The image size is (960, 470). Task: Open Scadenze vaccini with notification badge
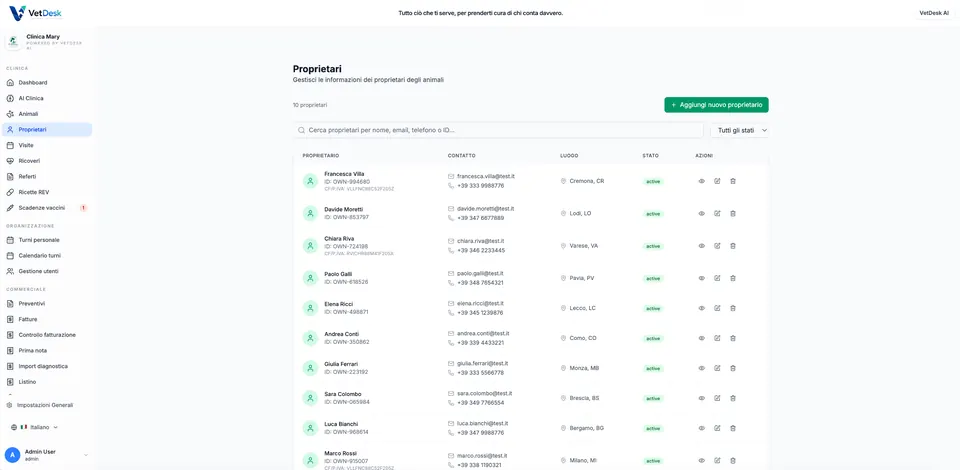point(47,208)
